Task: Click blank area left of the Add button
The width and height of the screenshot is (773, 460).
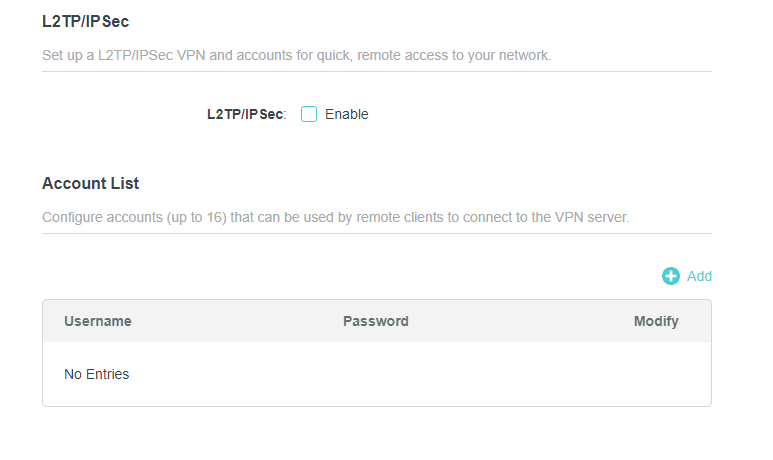Action: coord(400,276)
